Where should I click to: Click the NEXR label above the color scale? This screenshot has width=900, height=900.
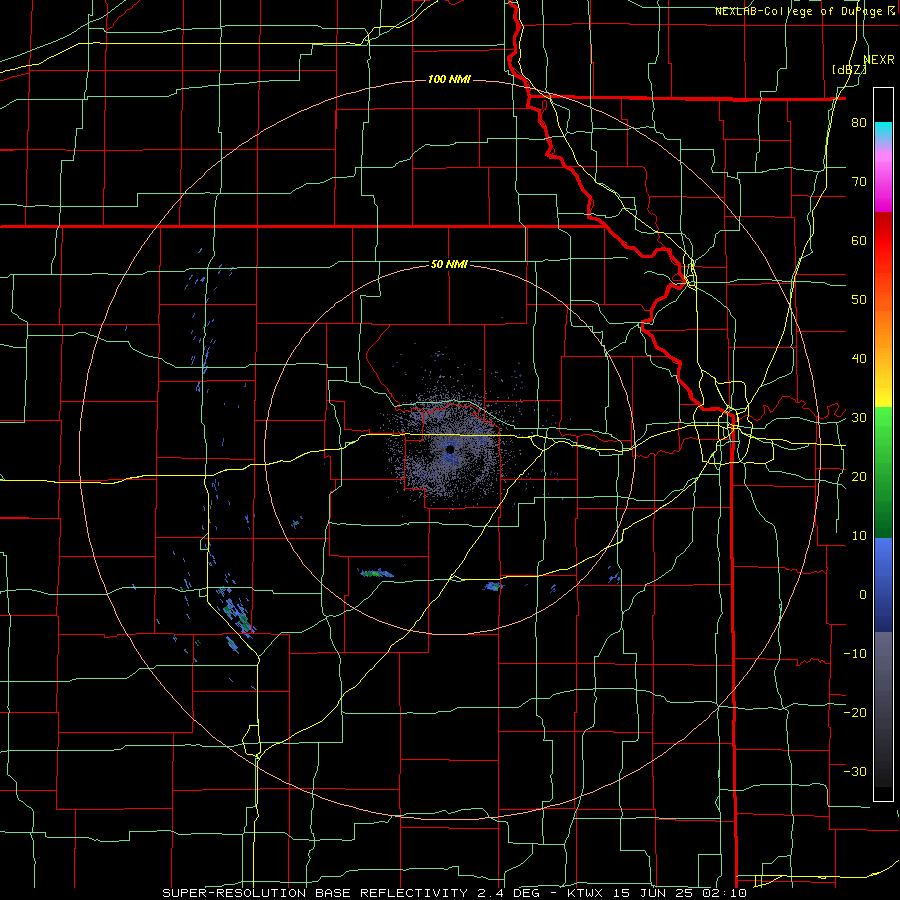click(879, 60)
